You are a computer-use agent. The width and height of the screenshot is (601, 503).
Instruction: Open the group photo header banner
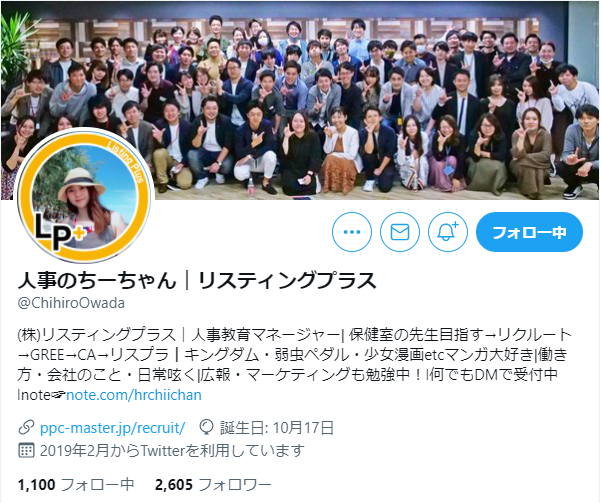pos(300,100)
